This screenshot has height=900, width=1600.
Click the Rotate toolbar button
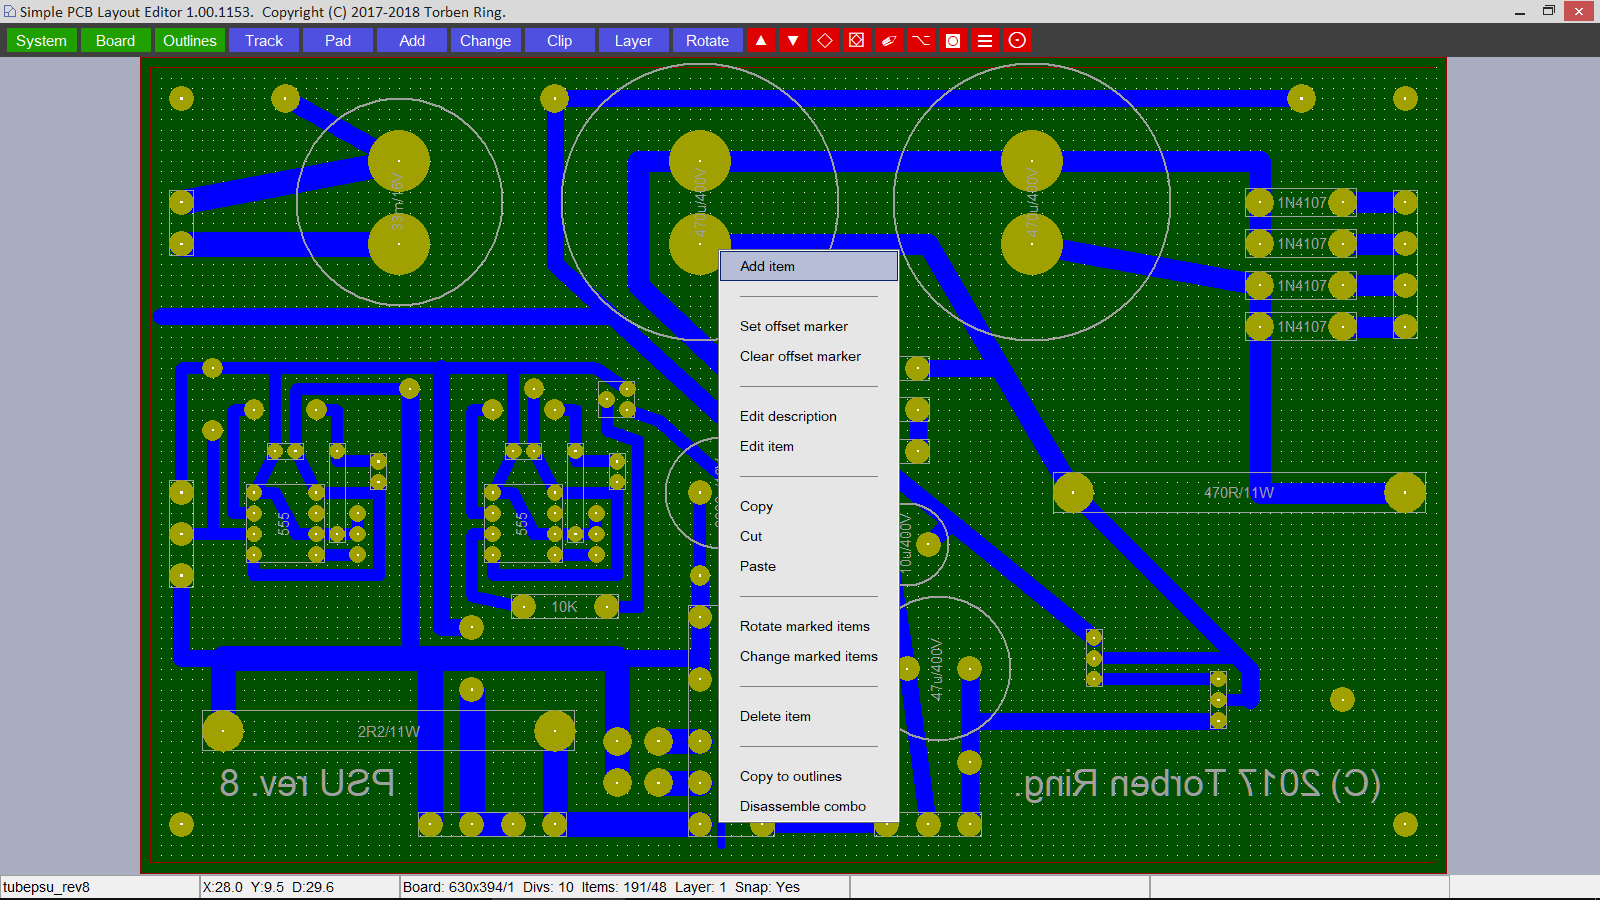pos(707,41)
